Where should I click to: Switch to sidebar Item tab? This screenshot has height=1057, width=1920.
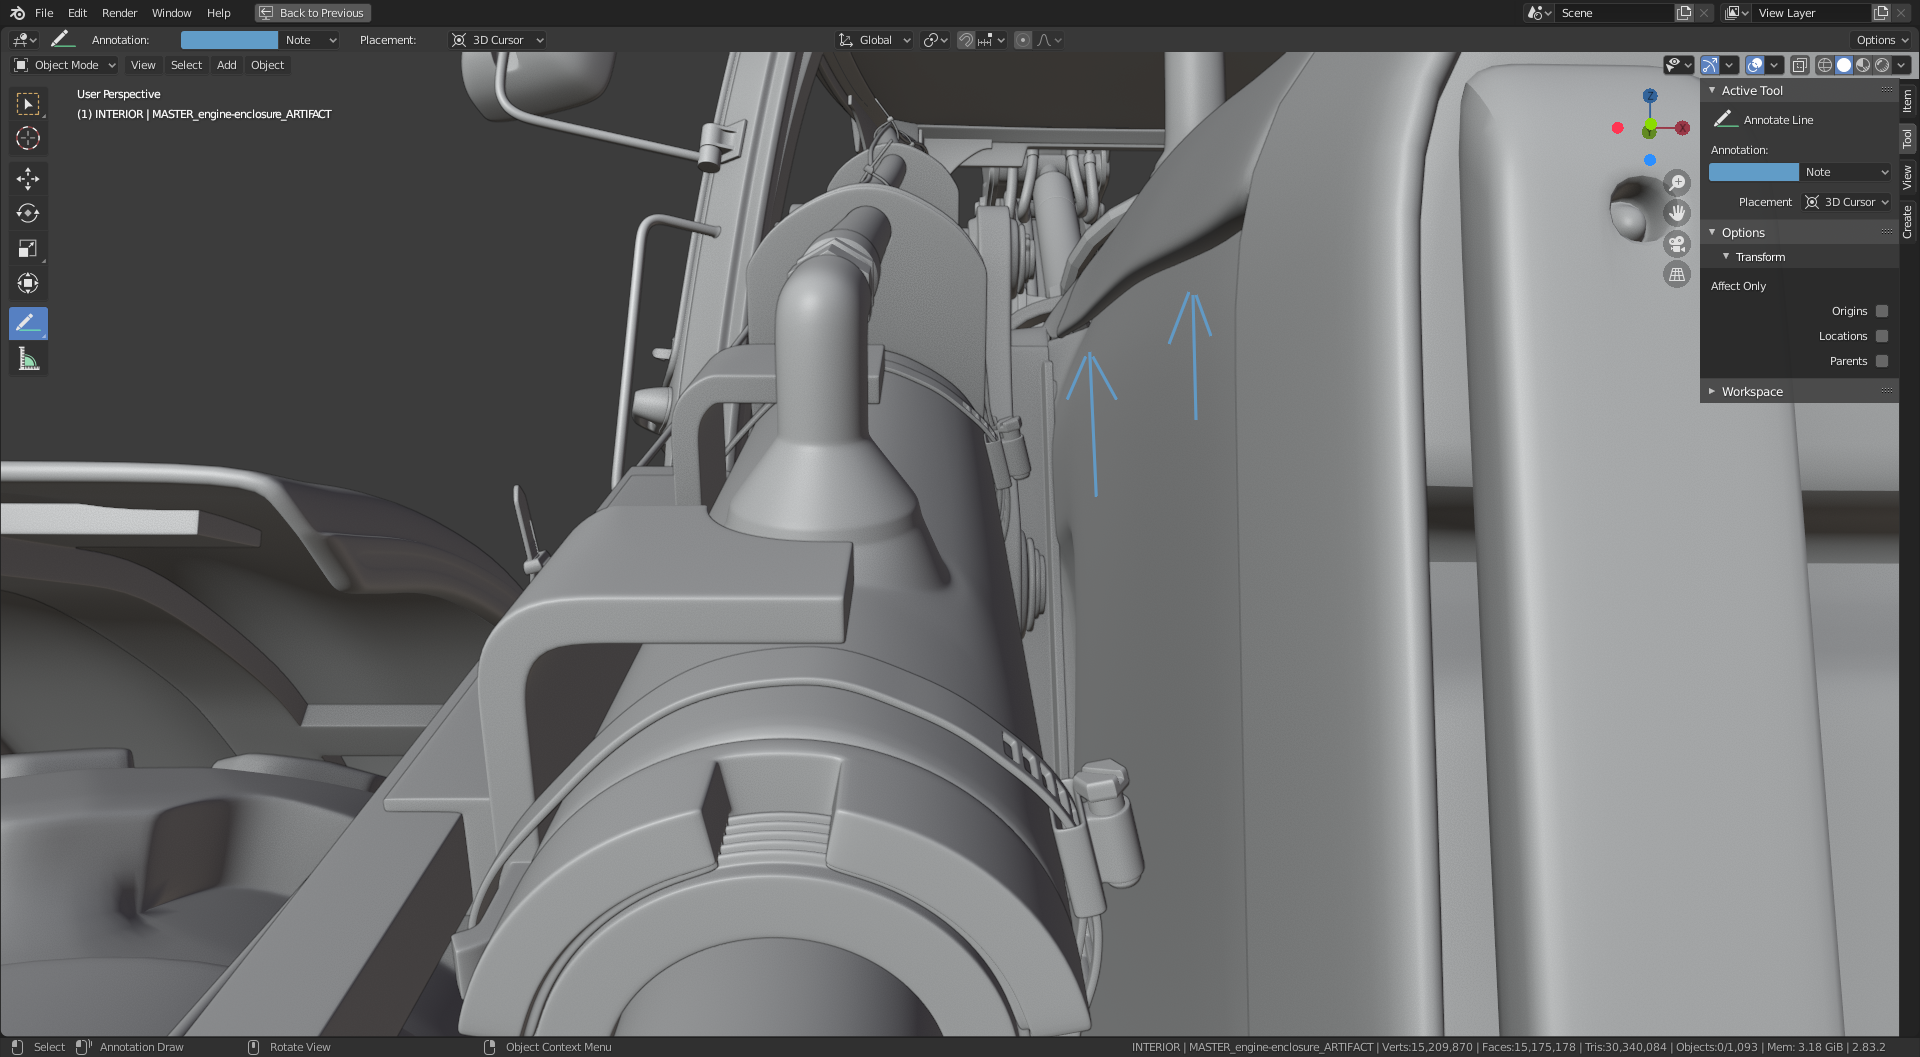pos(1908,100)
